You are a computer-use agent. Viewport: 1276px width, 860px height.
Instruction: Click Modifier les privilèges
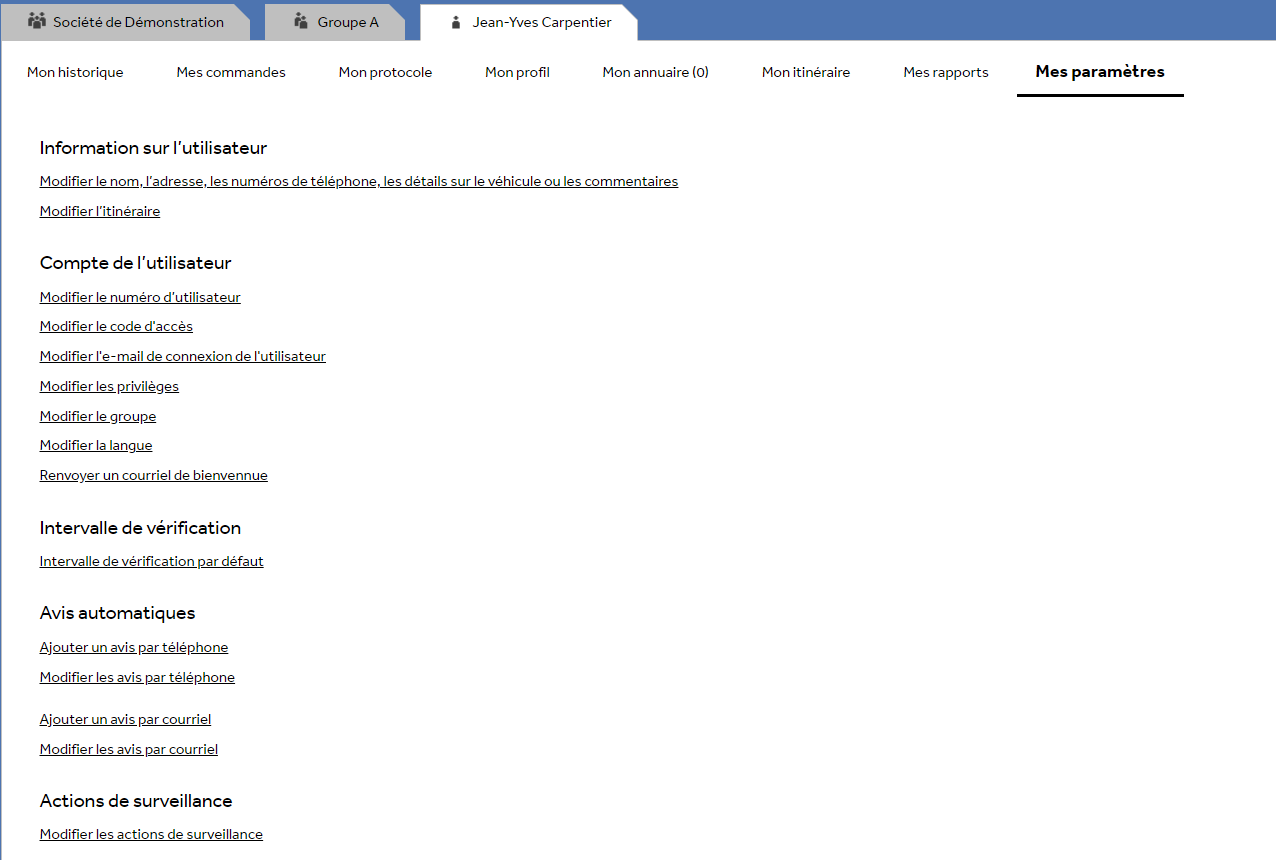click(x=109, y=386)
